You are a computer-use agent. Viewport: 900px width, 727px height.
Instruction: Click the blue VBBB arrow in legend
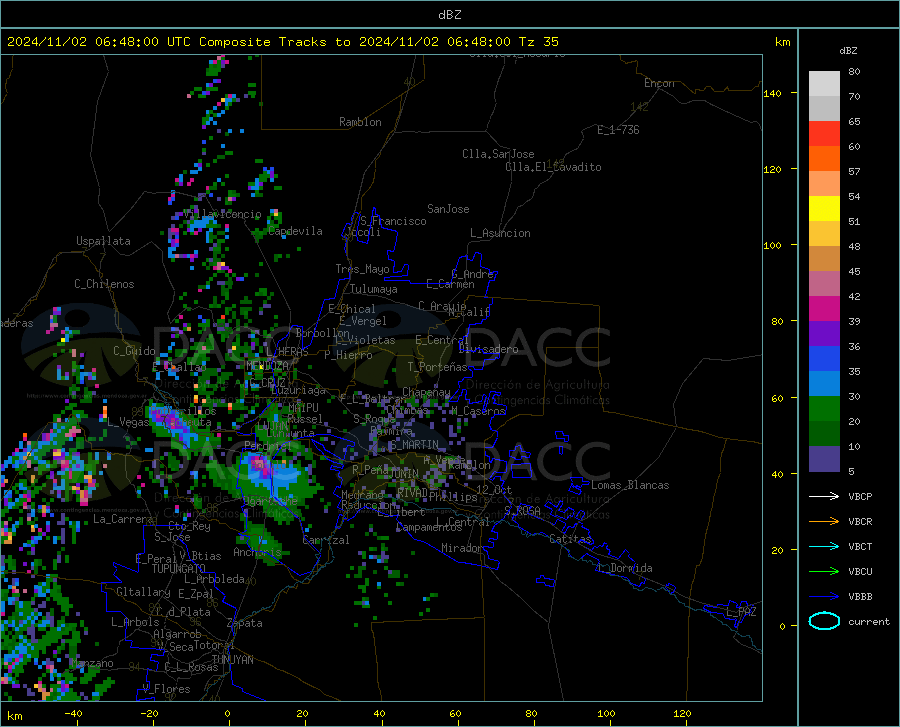coord(824,596)
